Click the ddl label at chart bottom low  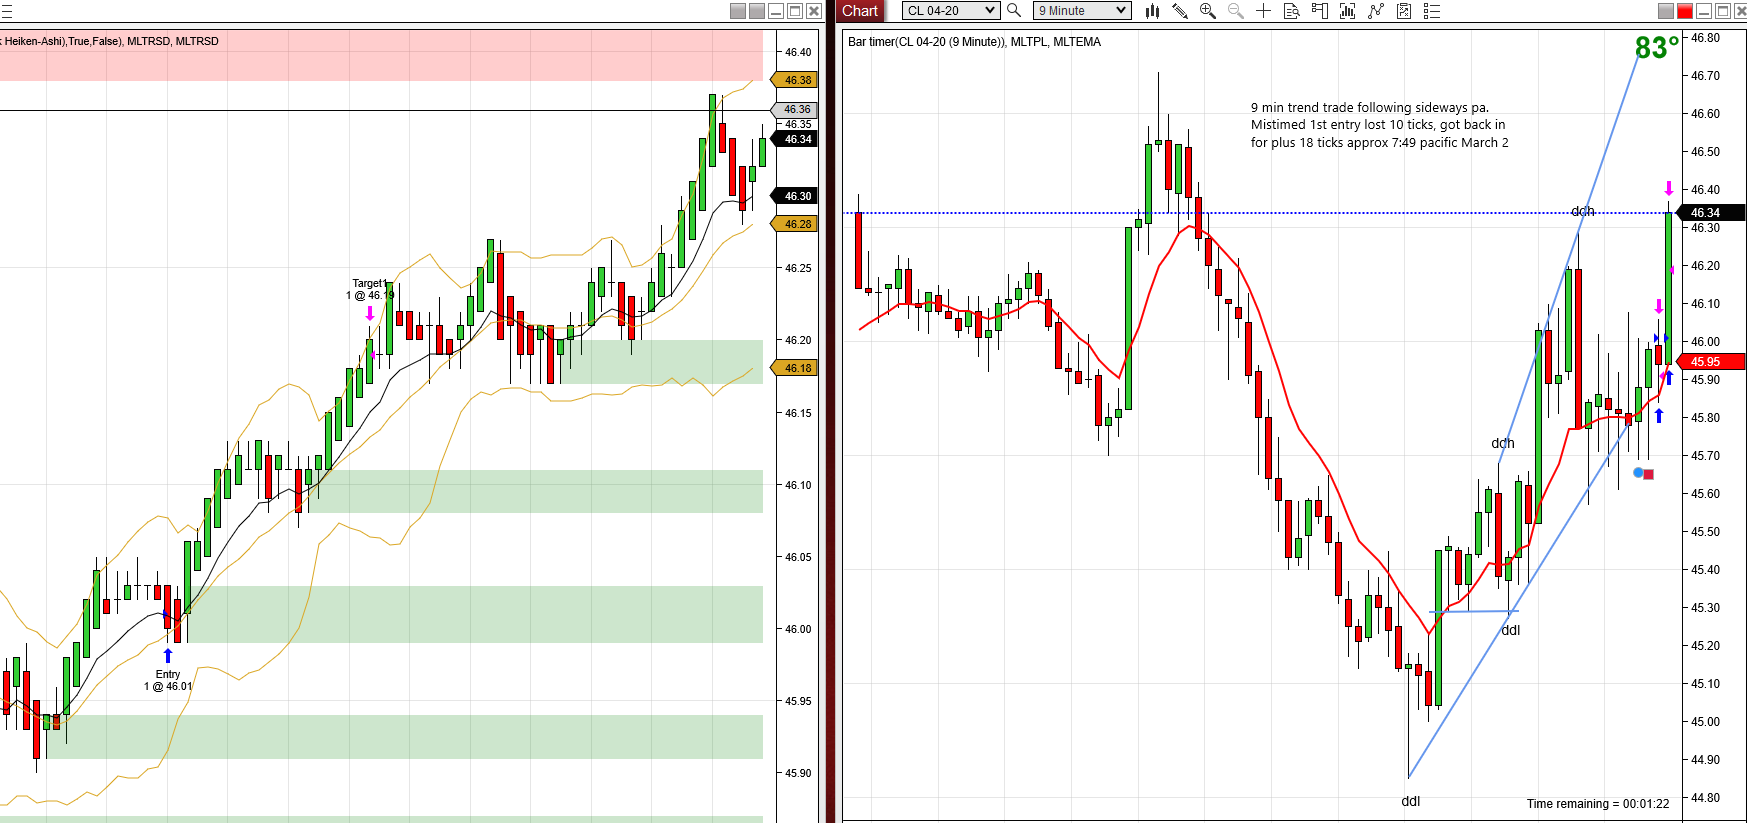[x=1410, y=801]
